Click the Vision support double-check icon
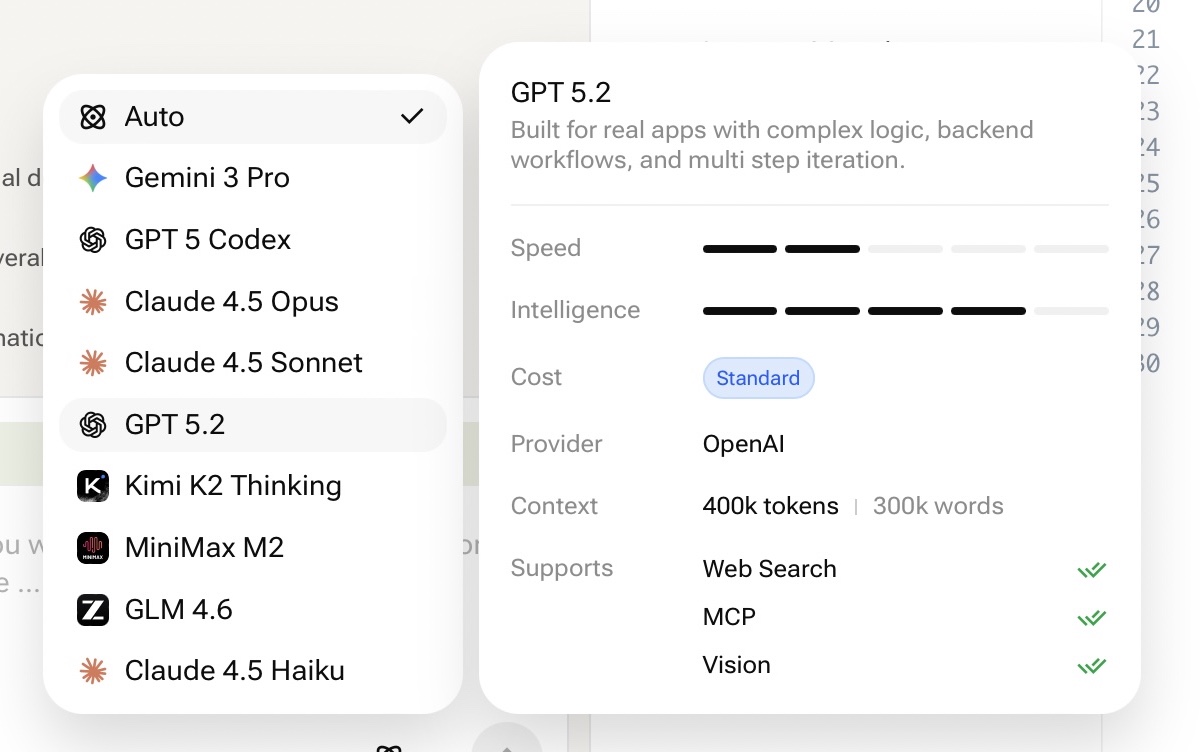This screenshot has height=752, width=1200. coord(1091,666)
